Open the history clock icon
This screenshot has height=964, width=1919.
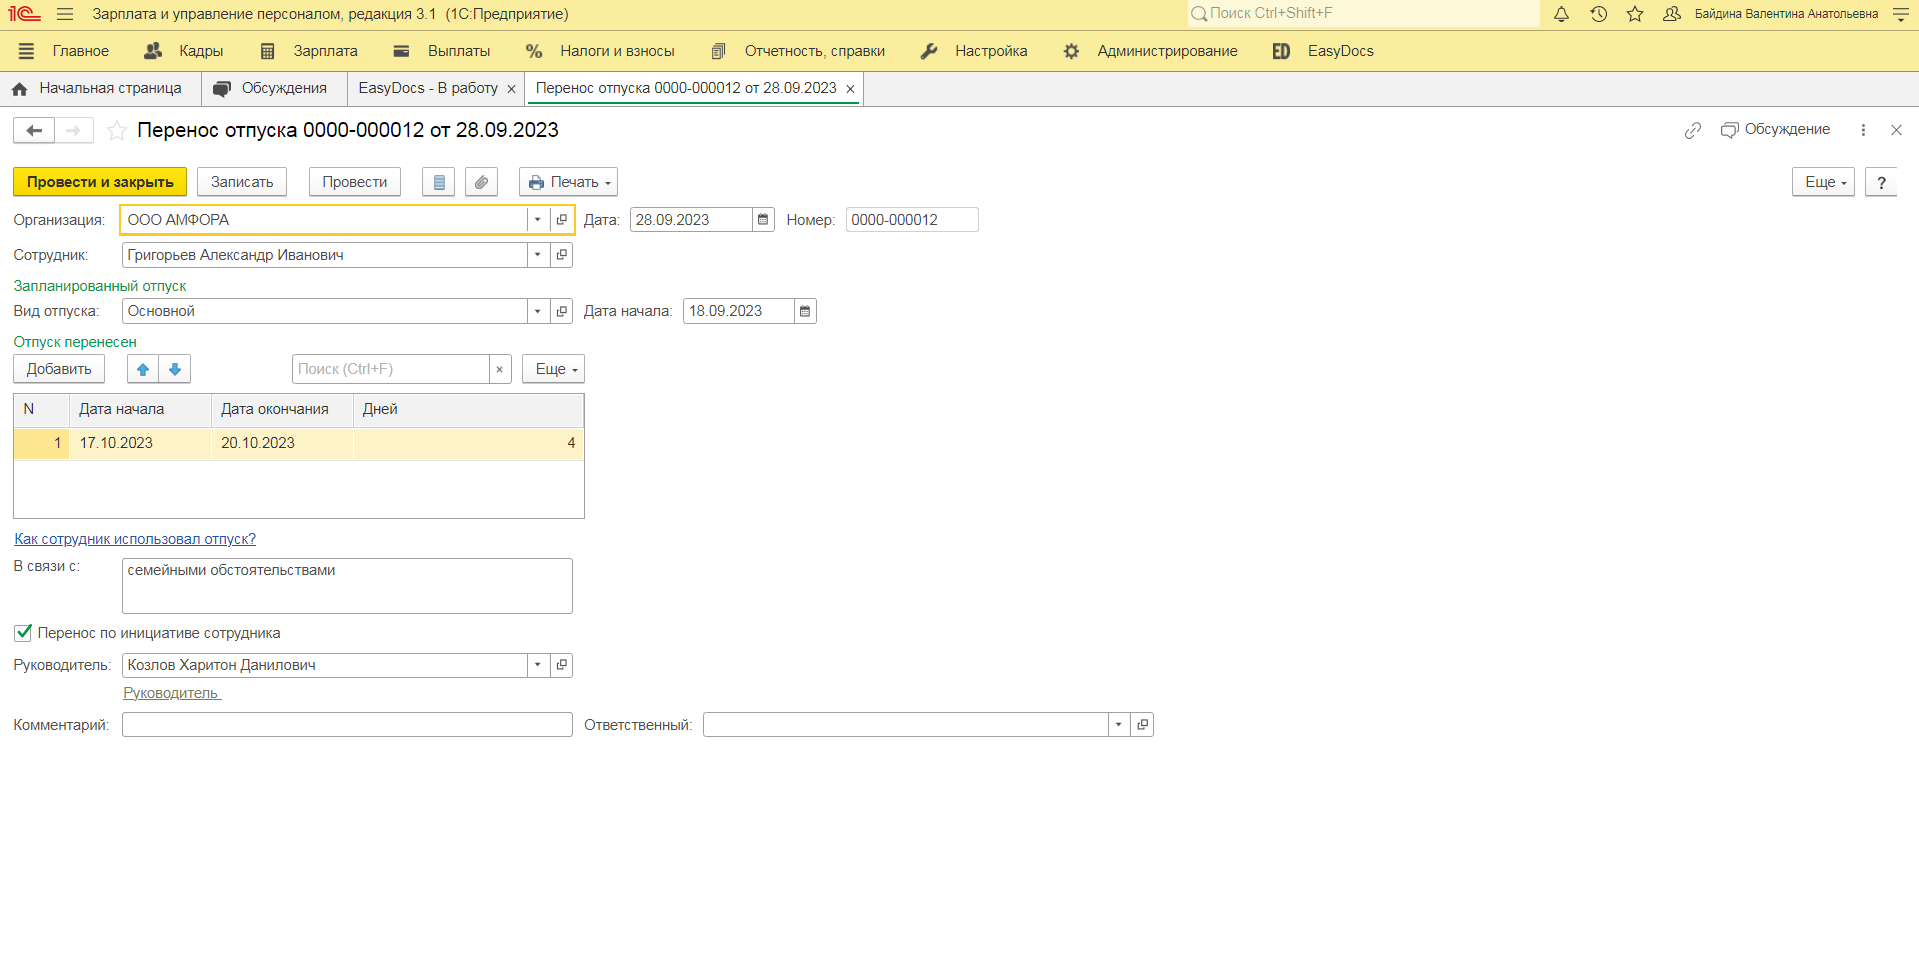[1598, 14]
